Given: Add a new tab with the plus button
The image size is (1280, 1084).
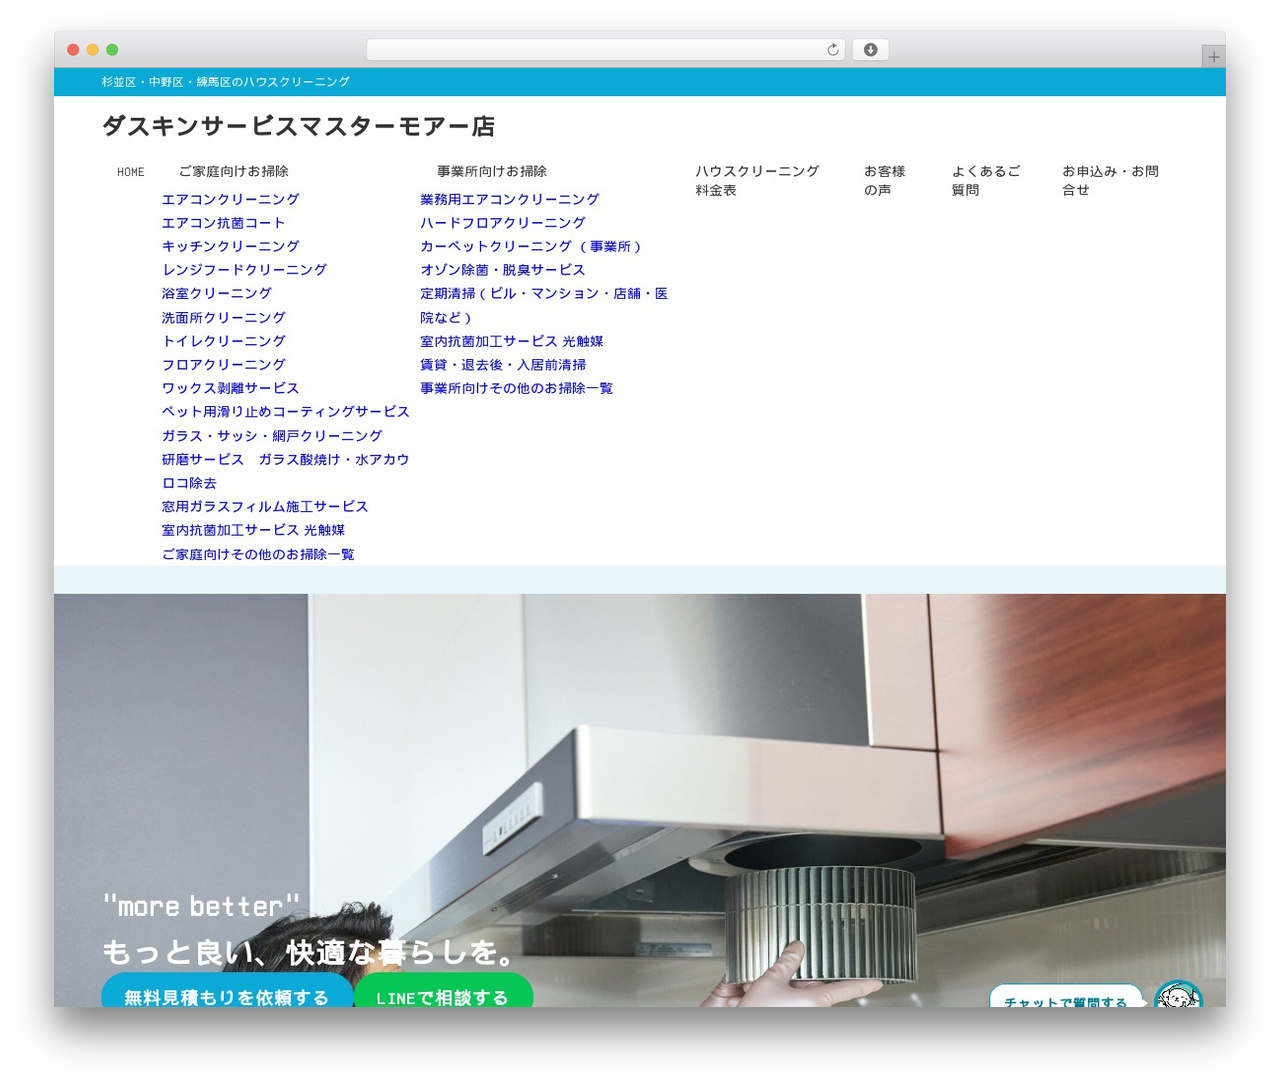Looking at the screenshot, I should (1213, 57).
